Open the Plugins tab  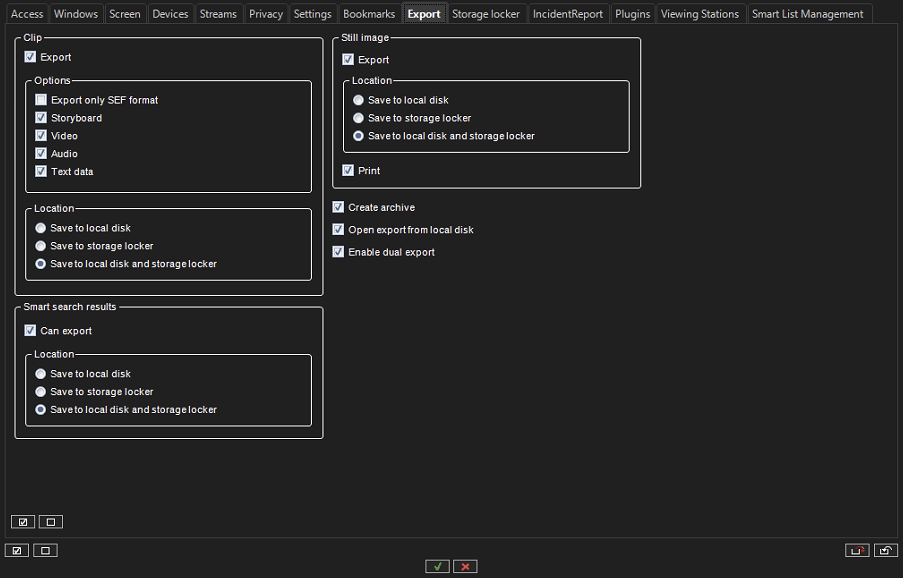tap(632, 14)
